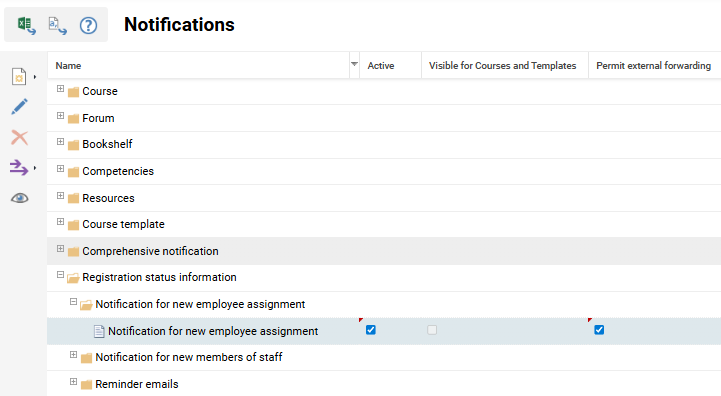Image resolution: width=721 pixels, height=396 pixels.
Task: Select the Reminder emails row label
Action: [137, 384]
